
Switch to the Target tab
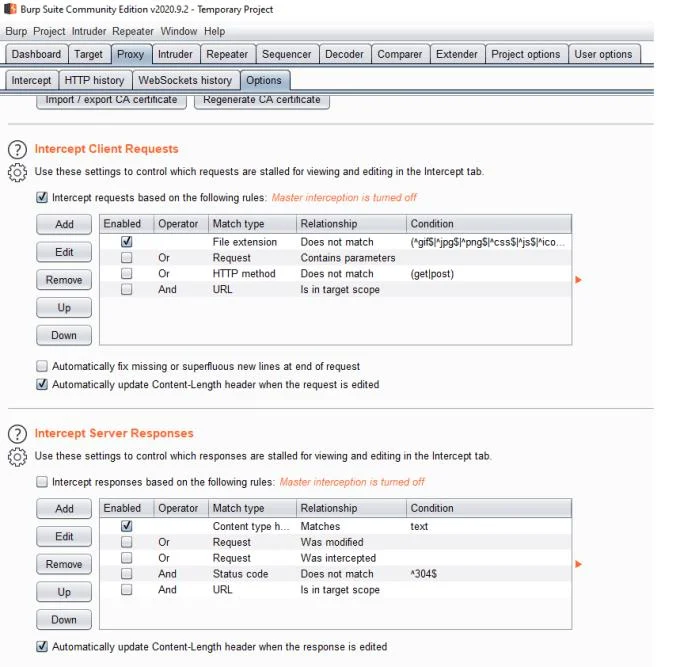(88, 54)
